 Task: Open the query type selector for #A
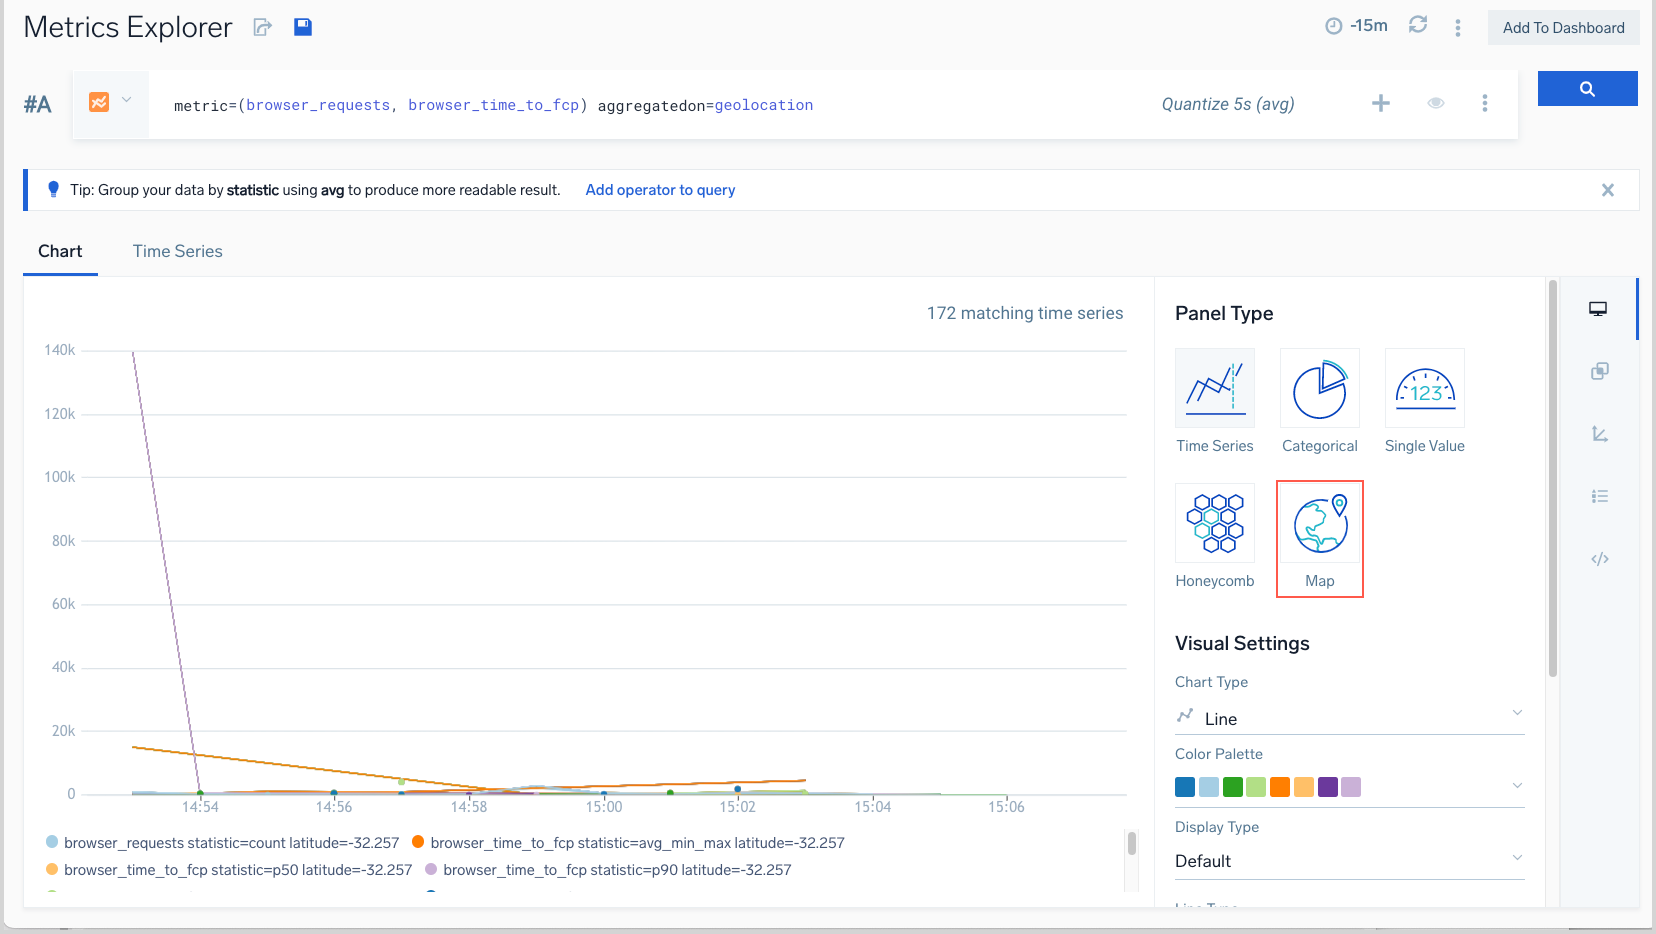coord(110,102)
